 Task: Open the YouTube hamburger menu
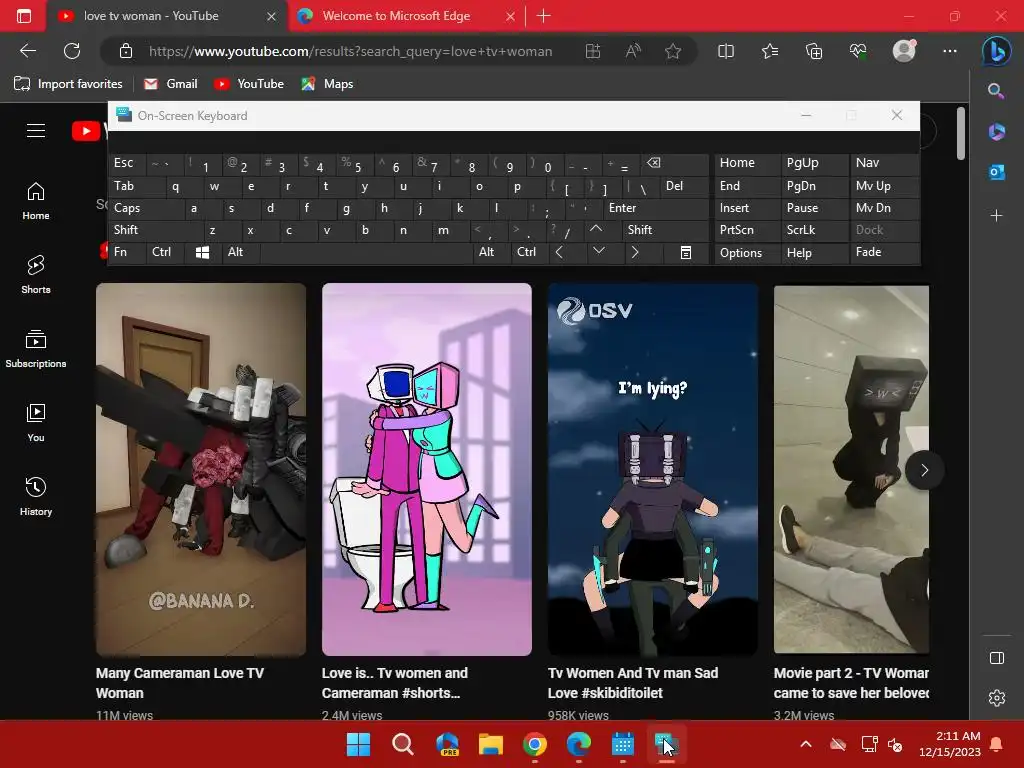[x=36, y=131]
